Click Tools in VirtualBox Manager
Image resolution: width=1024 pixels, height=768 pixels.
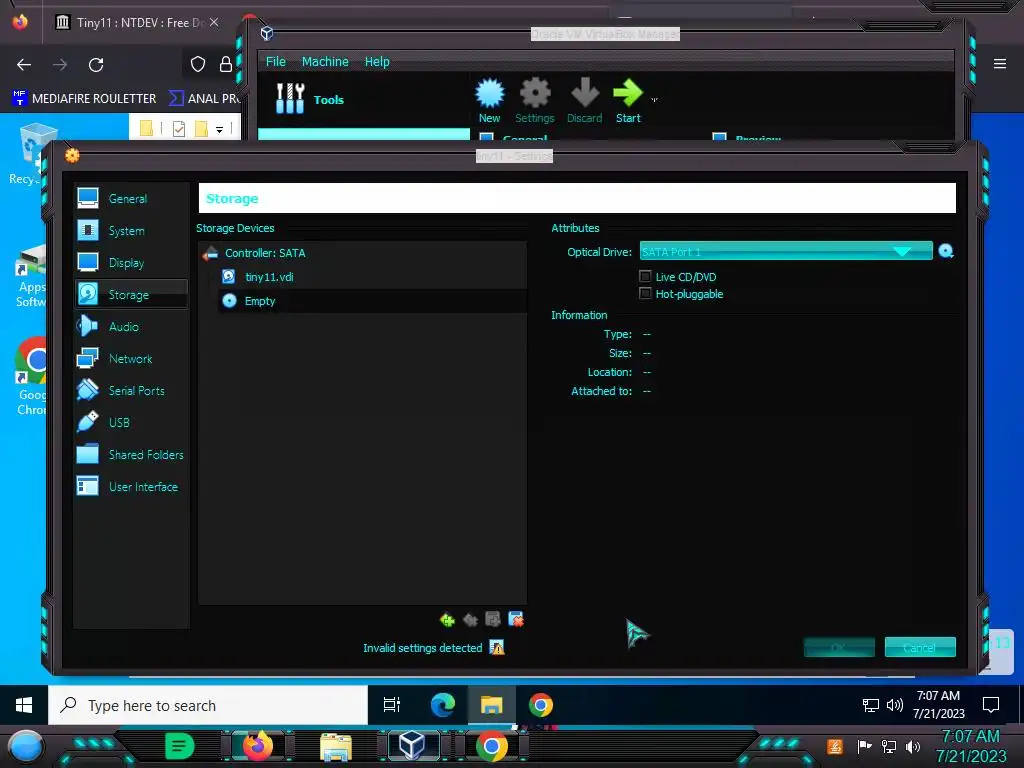tap(309, 99)
